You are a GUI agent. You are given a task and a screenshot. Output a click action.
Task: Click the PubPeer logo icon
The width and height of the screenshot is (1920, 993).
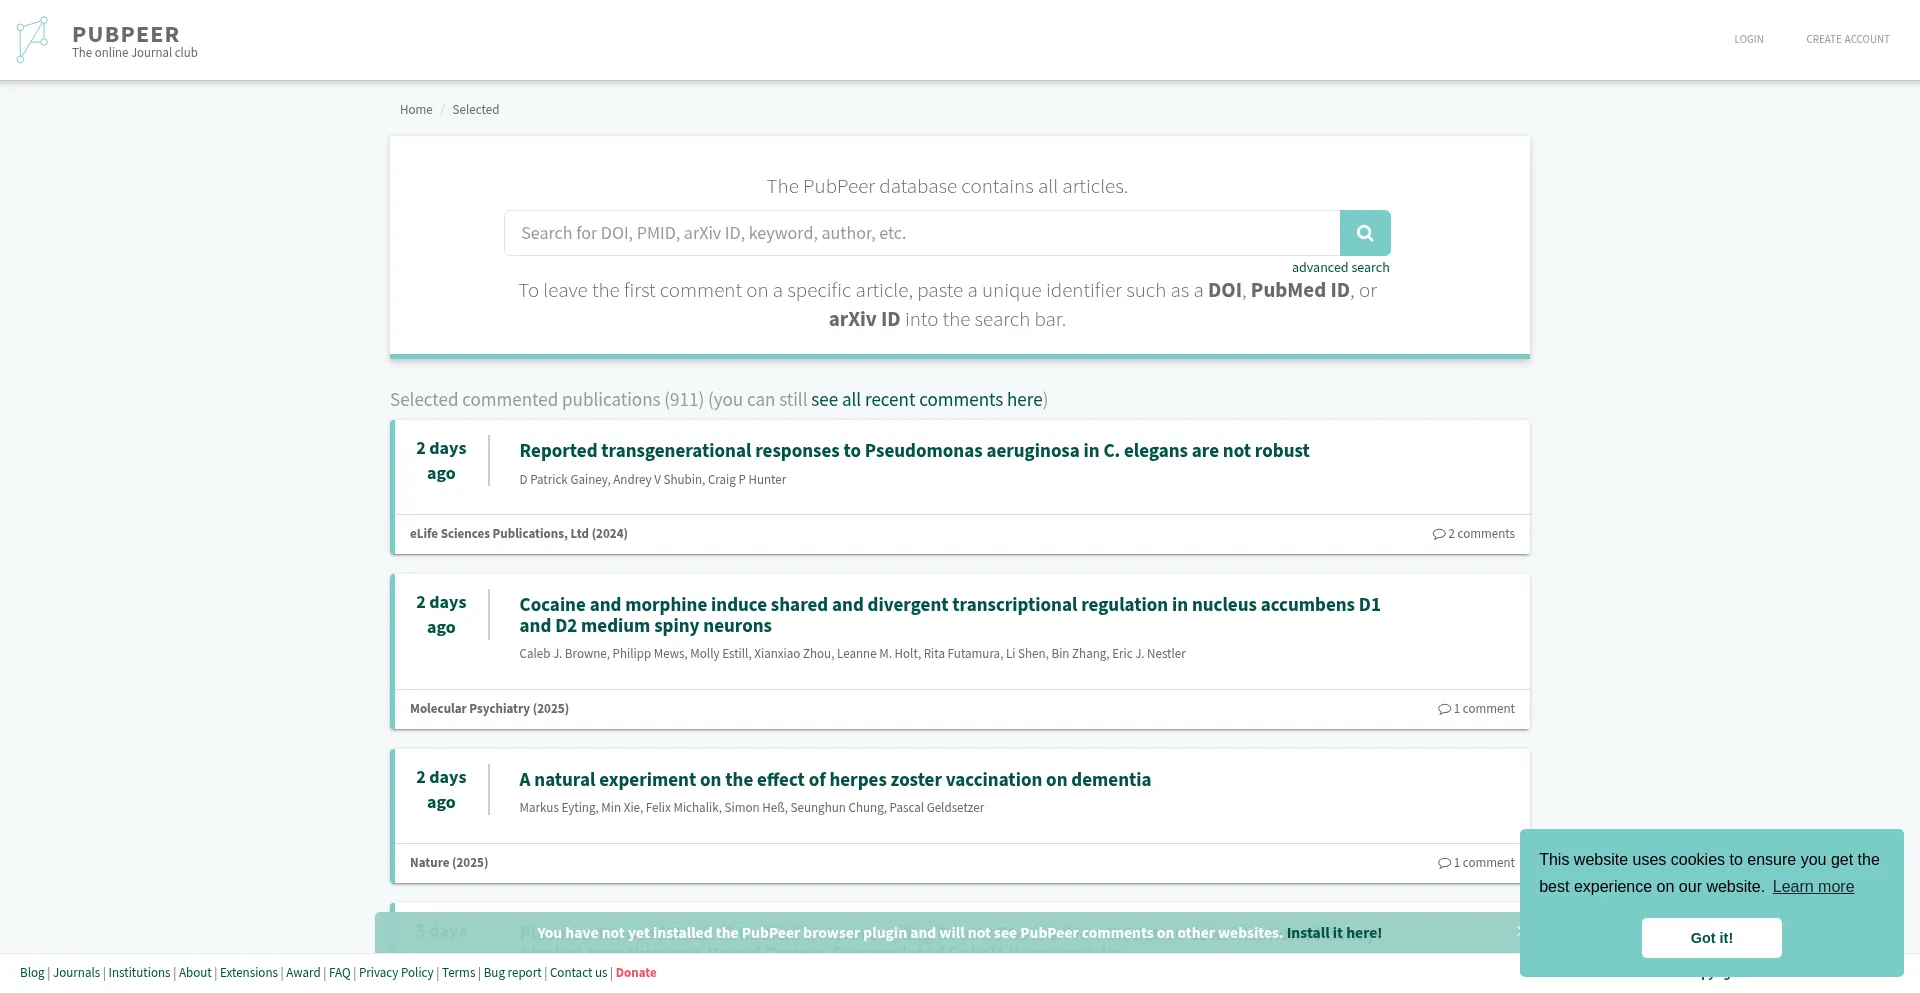coord(32,39)
